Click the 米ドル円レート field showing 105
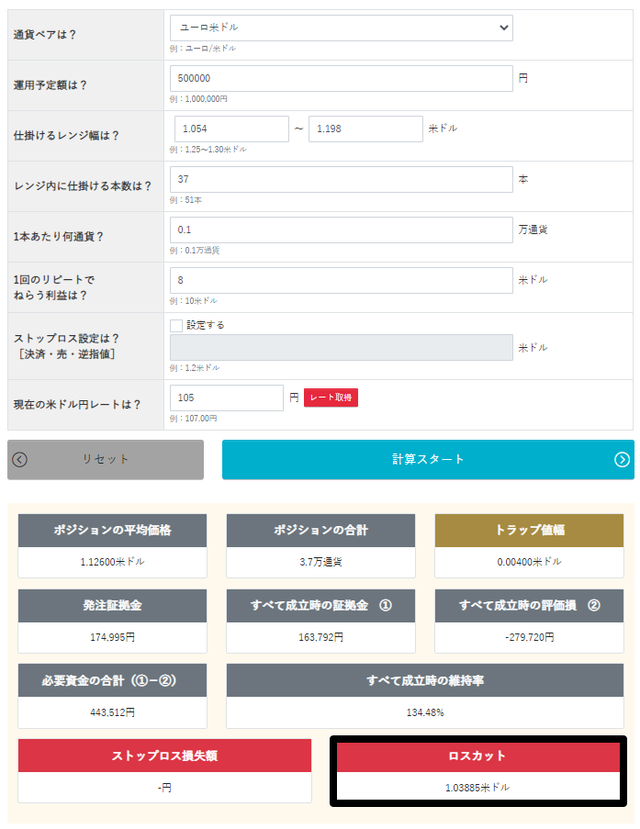This screenshot has width=640, height=829. coord(227,398)
